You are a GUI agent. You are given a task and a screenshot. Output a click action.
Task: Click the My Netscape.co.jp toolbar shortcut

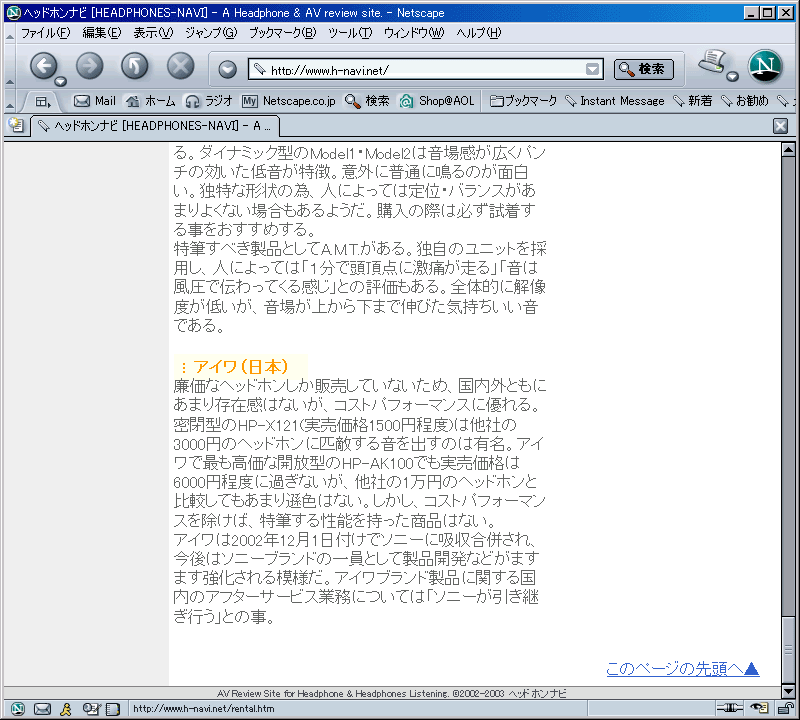(289, 101)
